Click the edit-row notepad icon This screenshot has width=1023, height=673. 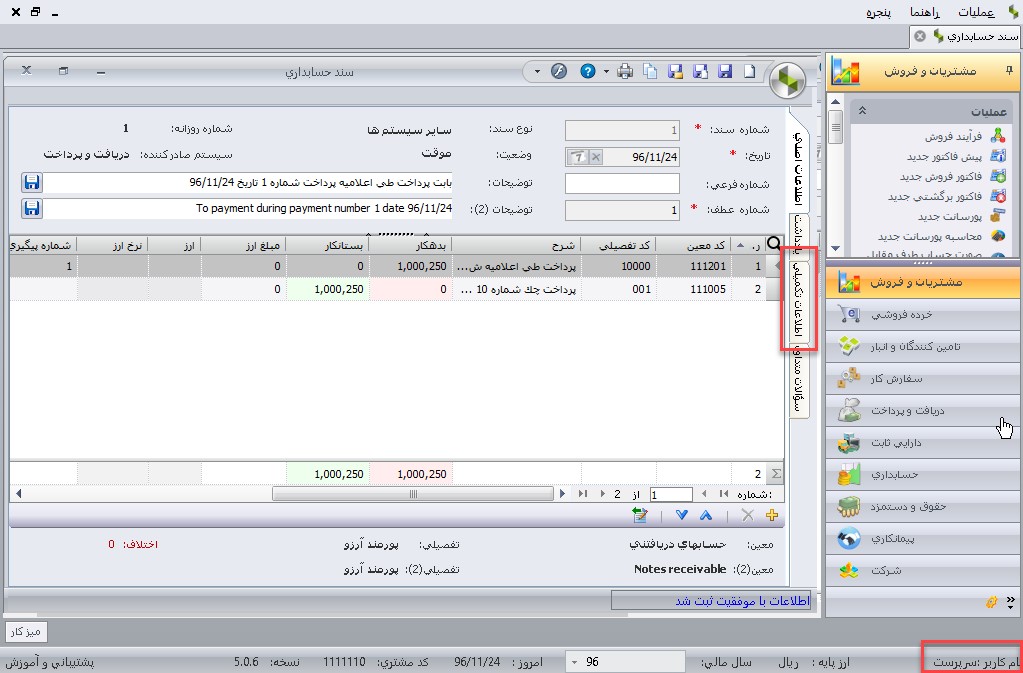640,515
